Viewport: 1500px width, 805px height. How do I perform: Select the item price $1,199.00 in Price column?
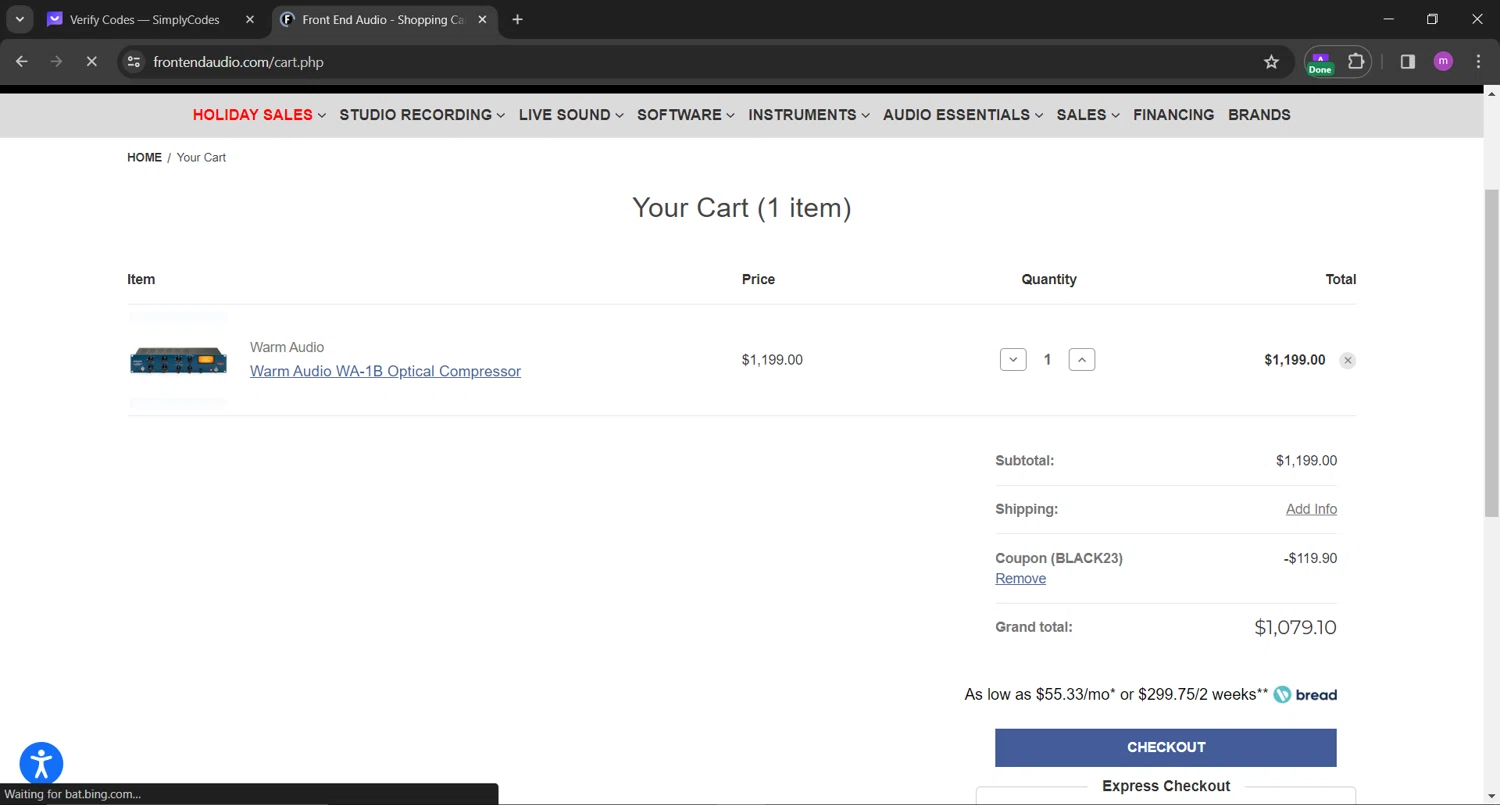[x=772, y=360]
